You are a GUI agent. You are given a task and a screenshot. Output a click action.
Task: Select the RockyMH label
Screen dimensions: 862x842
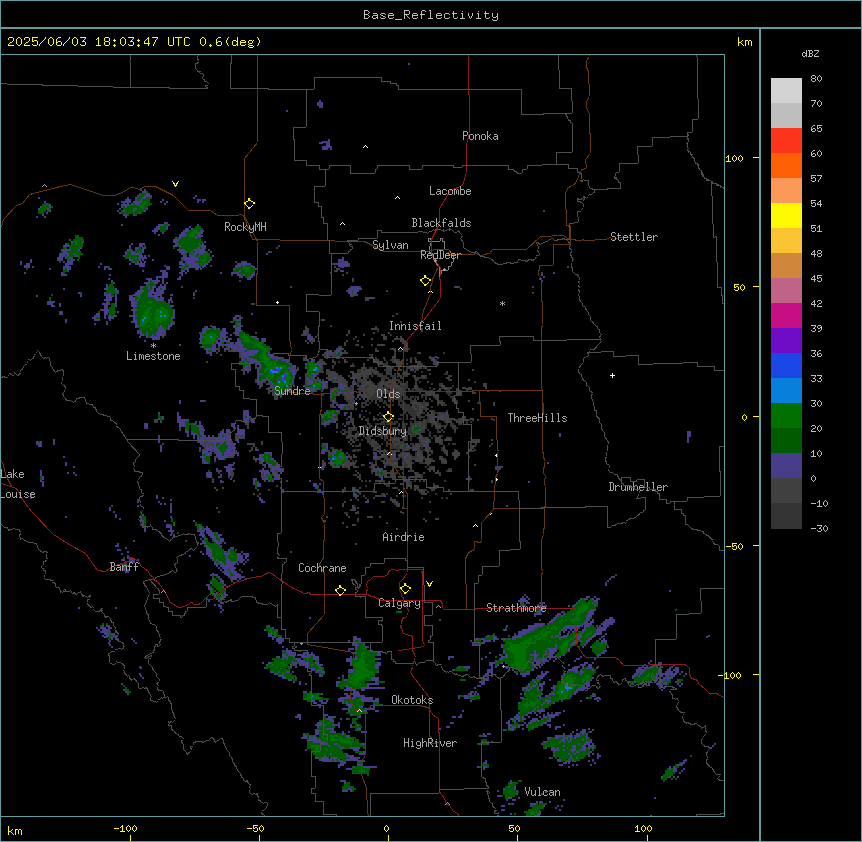click(x=245, y=227)
